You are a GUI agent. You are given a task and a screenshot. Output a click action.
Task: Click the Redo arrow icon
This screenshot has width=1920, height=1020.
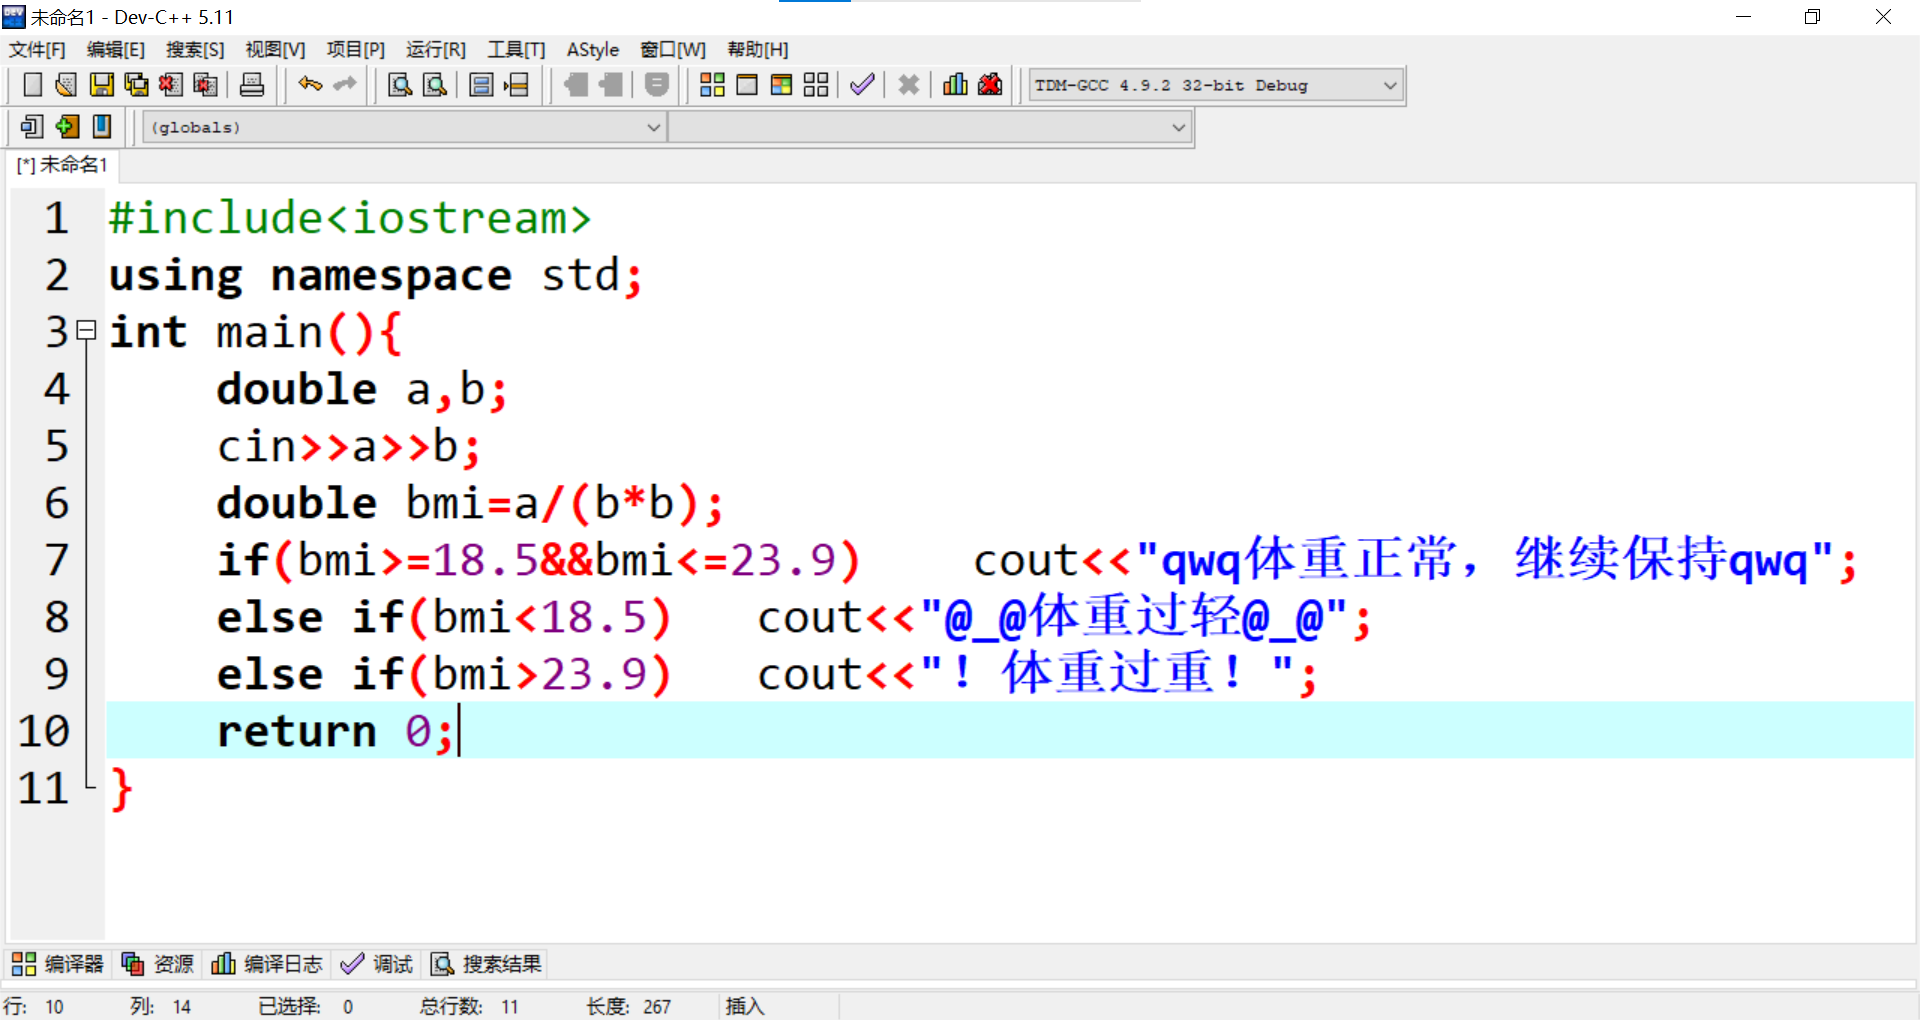coord(345,85)
